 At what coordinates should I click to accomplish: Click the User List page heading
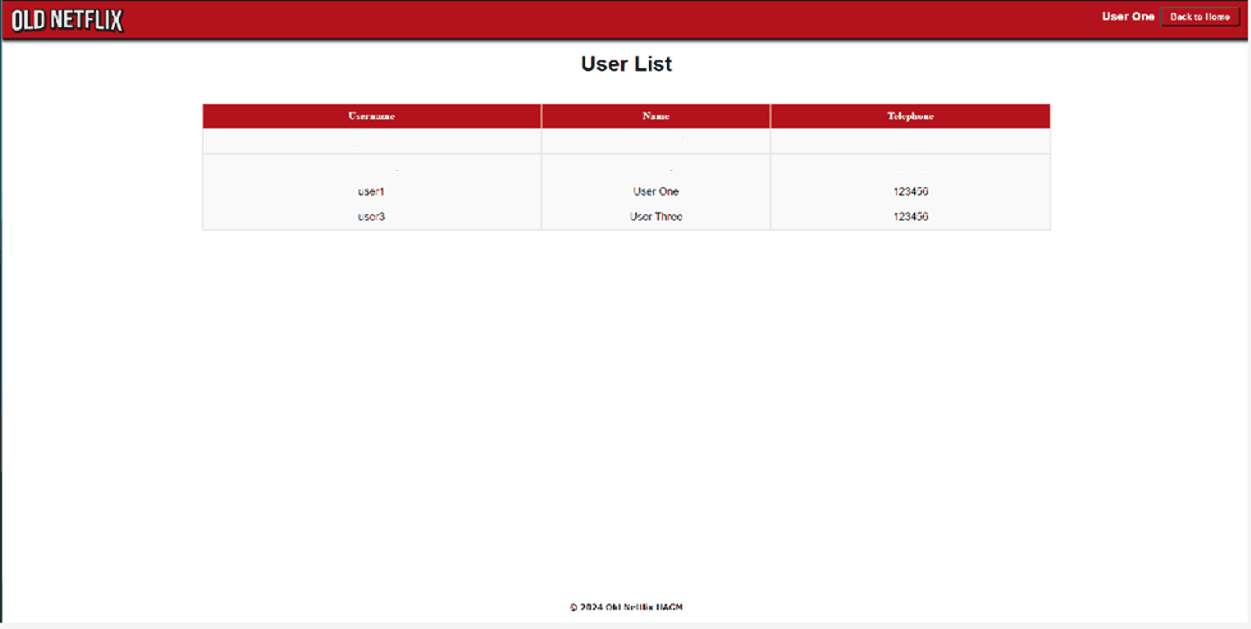tap(626, 64)
